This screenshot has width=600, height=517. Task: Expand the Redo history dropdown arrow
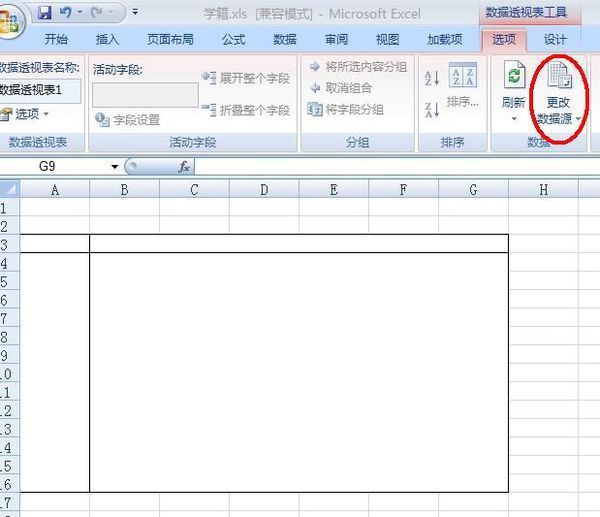[x=111, y=12]
